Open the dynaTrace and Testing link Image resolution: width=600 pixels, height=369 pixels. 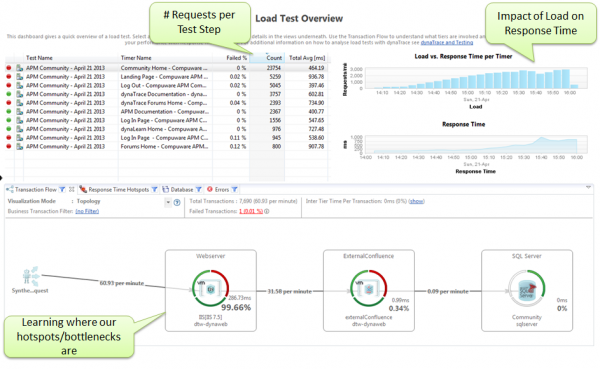coord(447,42)
